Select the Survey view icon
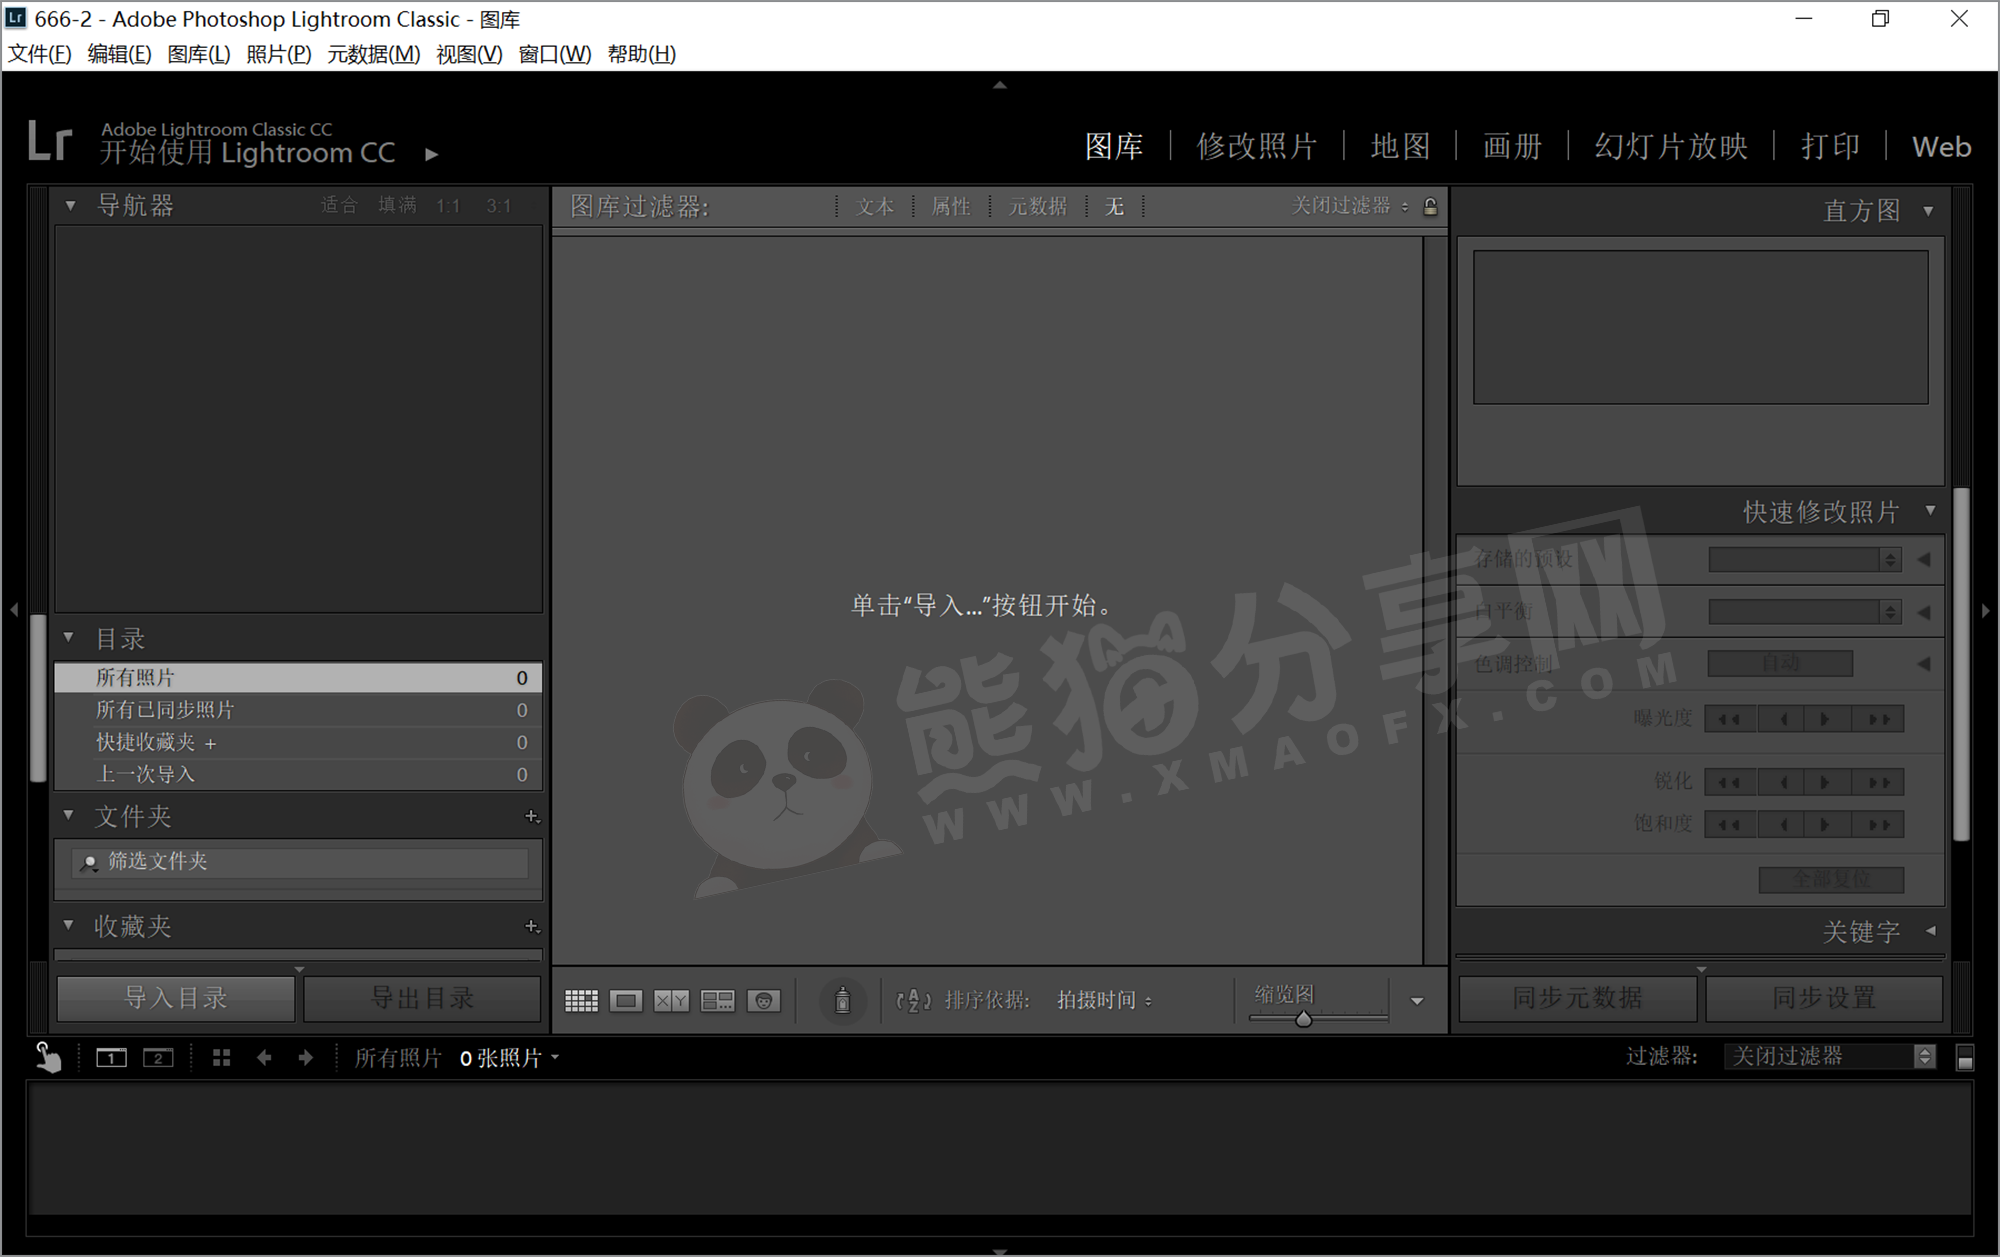This screenshot has width=2000, height=1257. 717,999
